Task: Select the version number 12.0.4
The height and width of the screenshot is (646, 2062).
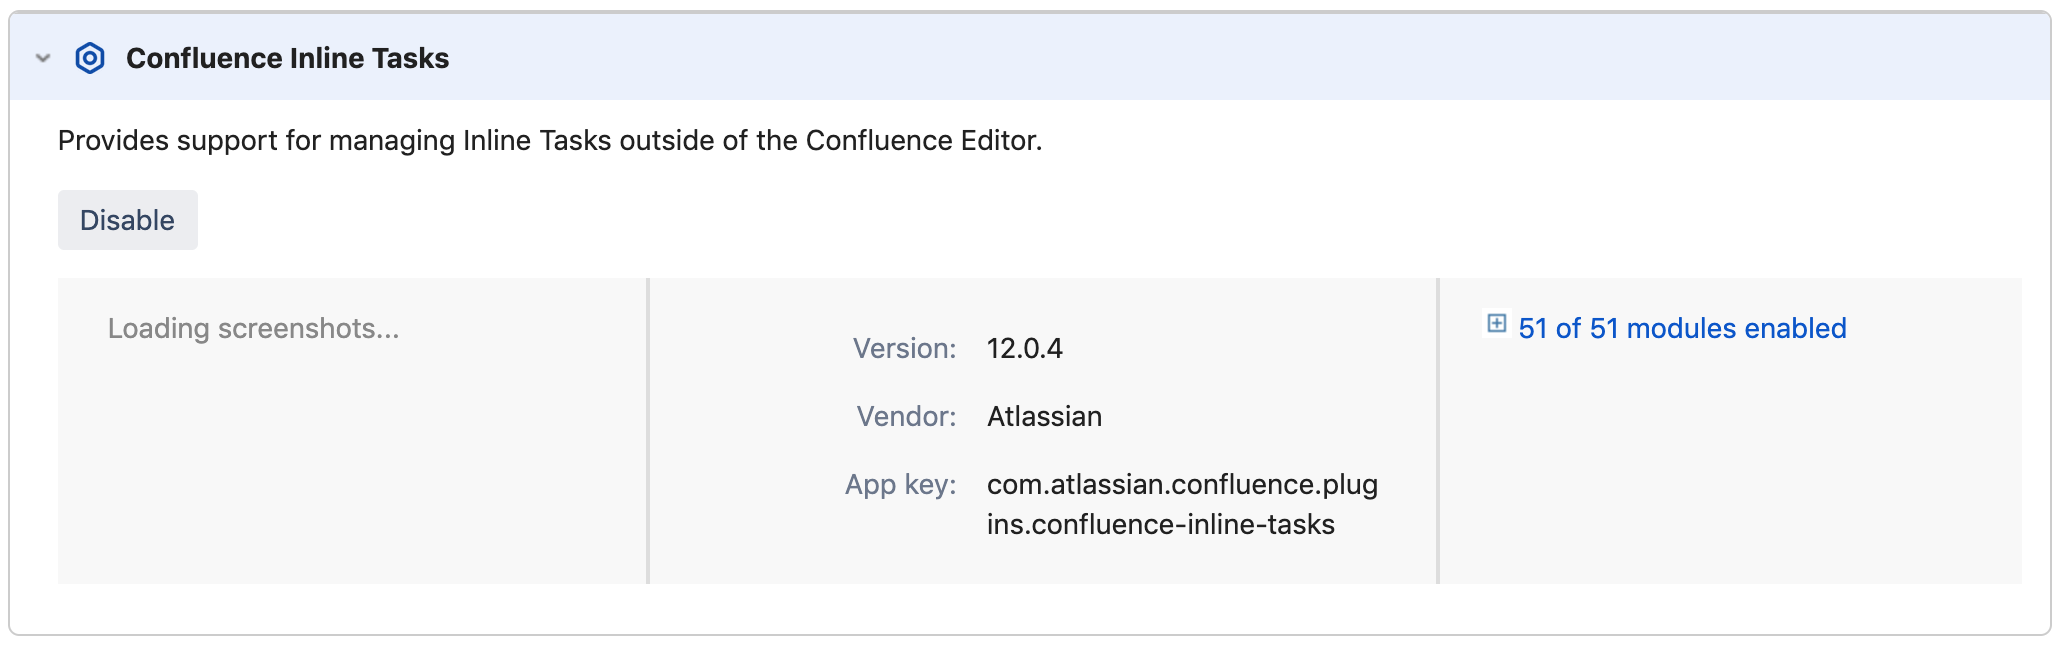Action: pyautogui.click(x=1024, y=348)
